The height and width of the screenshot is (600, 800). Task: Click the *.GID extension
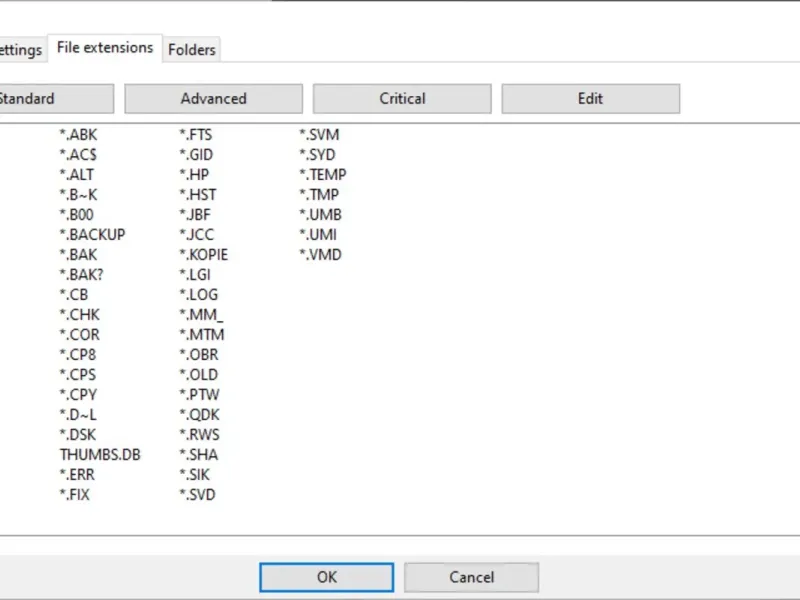196,155
